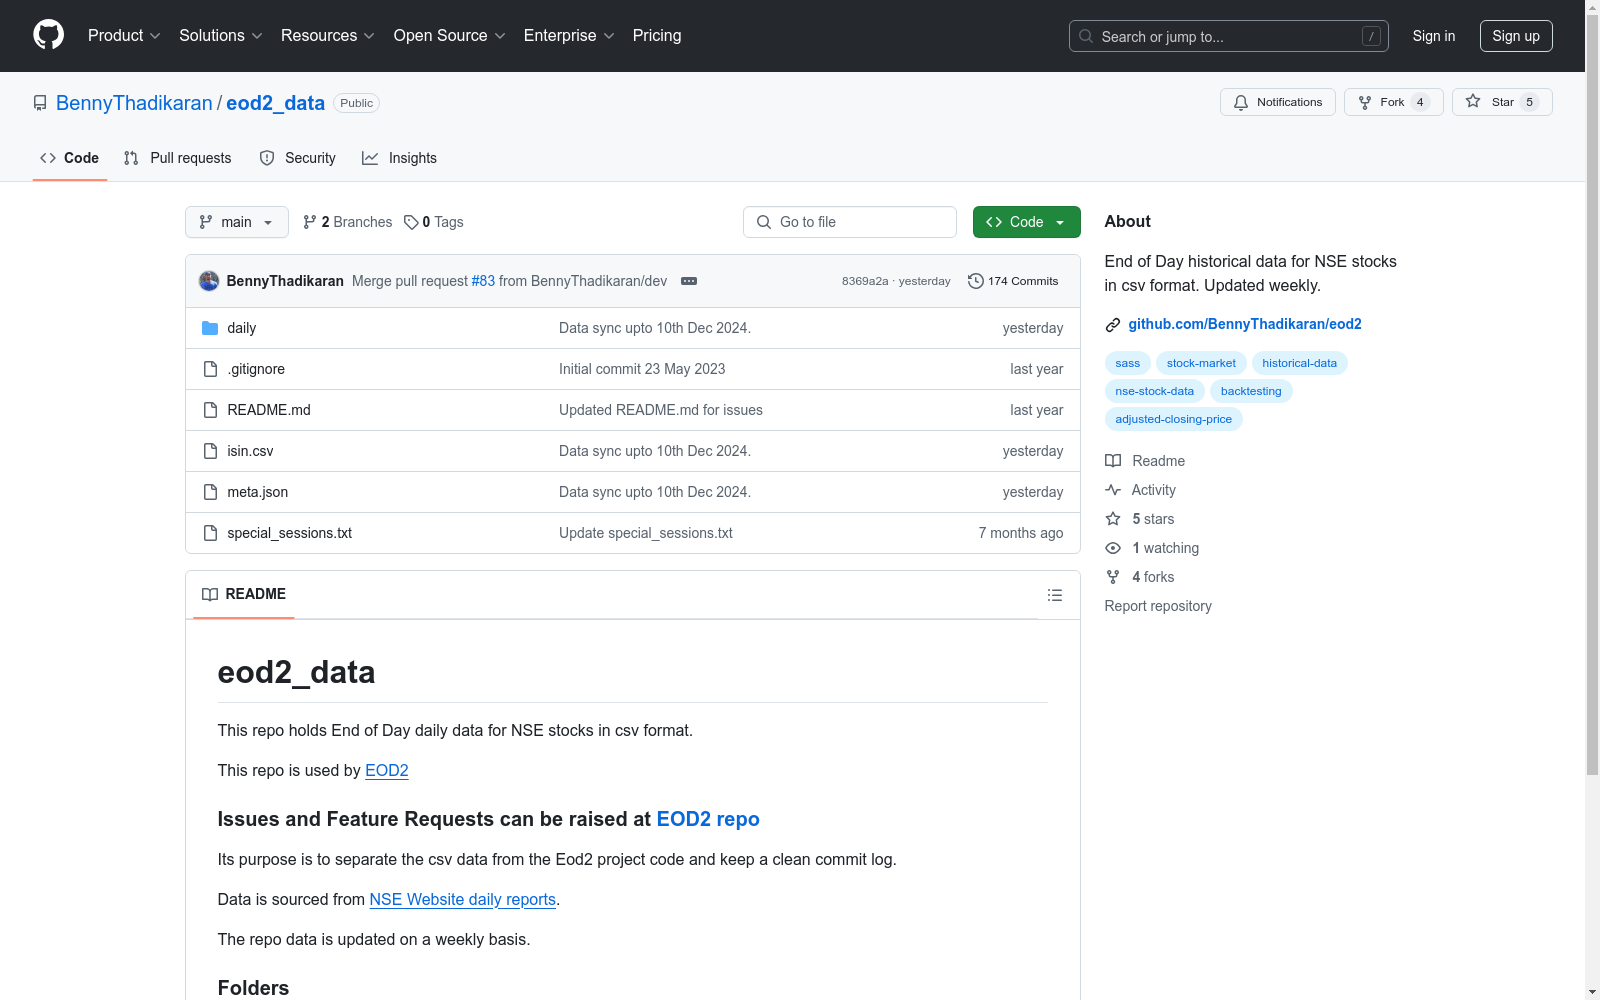This screenshot has width=1600, height=1000.
Task: Switch to the Pull requests tab
Action: click(x=177, y=158)
